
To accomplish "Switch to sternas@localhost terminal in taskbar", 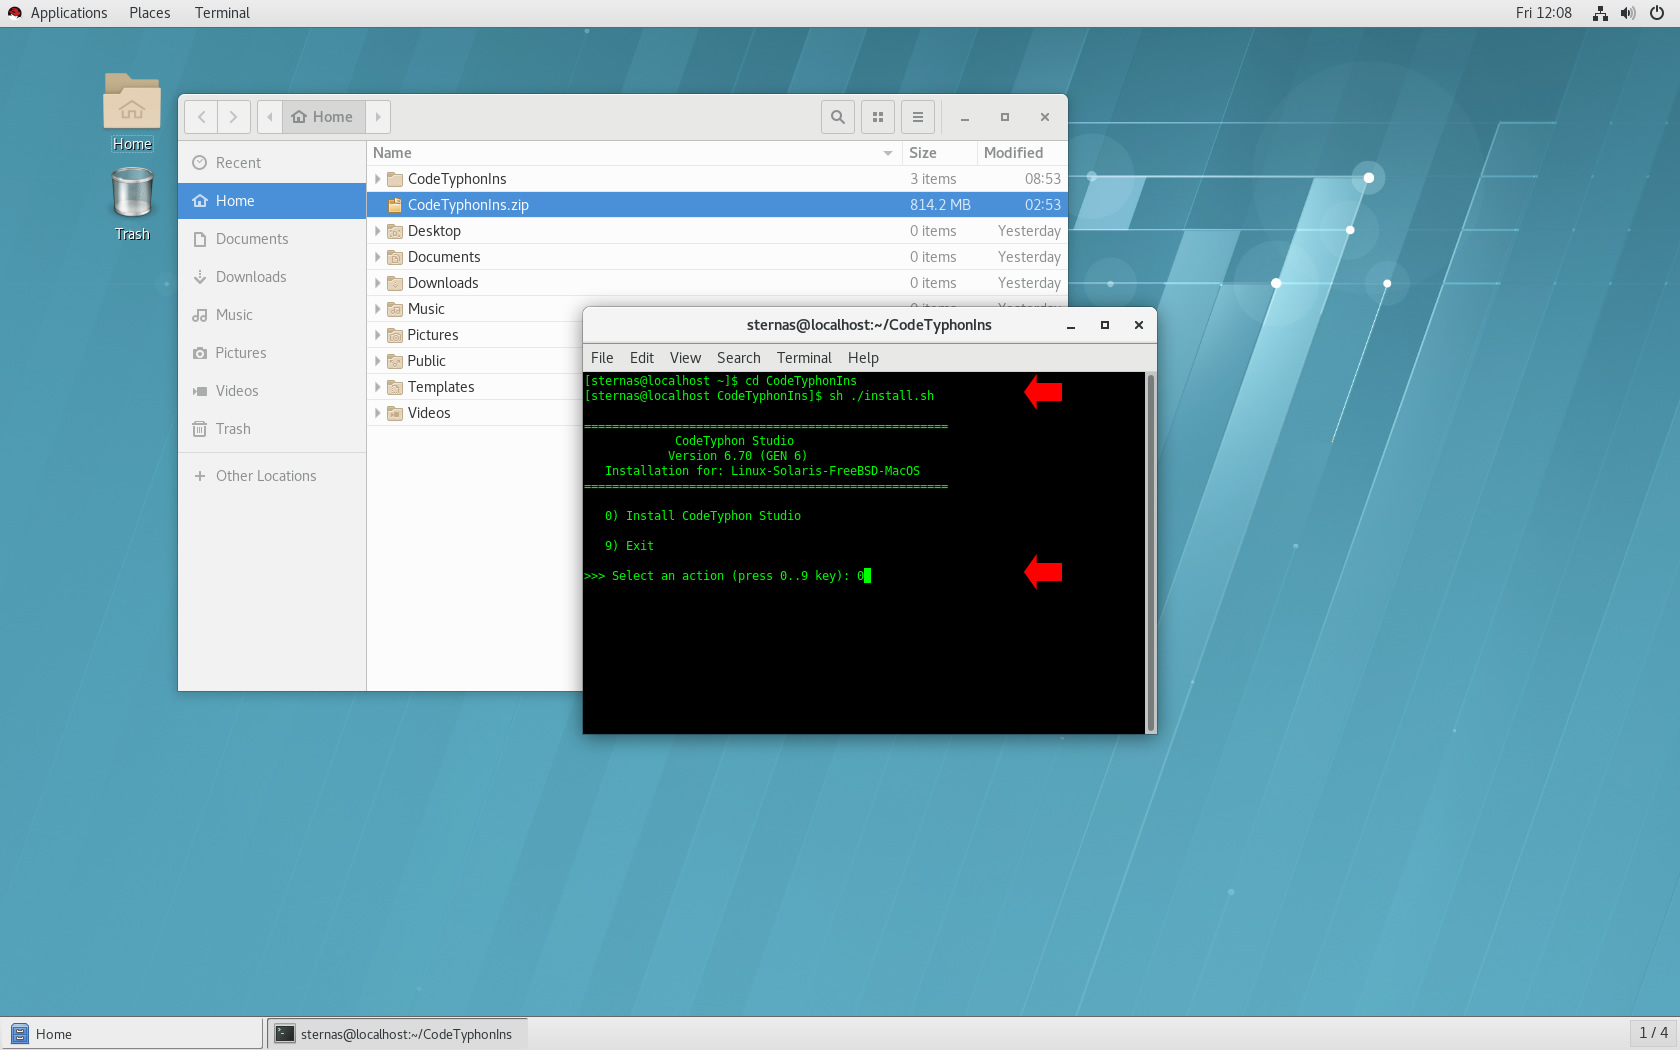I will (x=397, y=1034).
